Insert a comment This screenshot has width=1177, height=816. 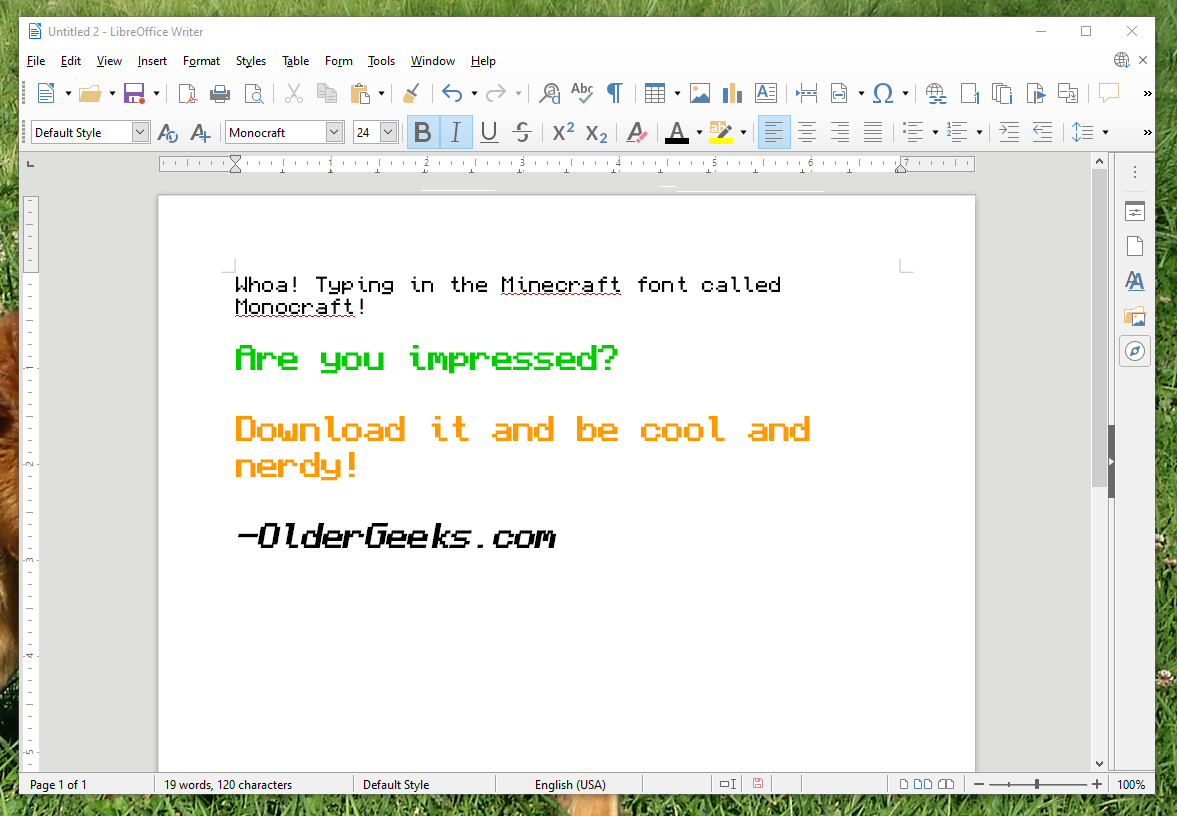pos(1109,92)
